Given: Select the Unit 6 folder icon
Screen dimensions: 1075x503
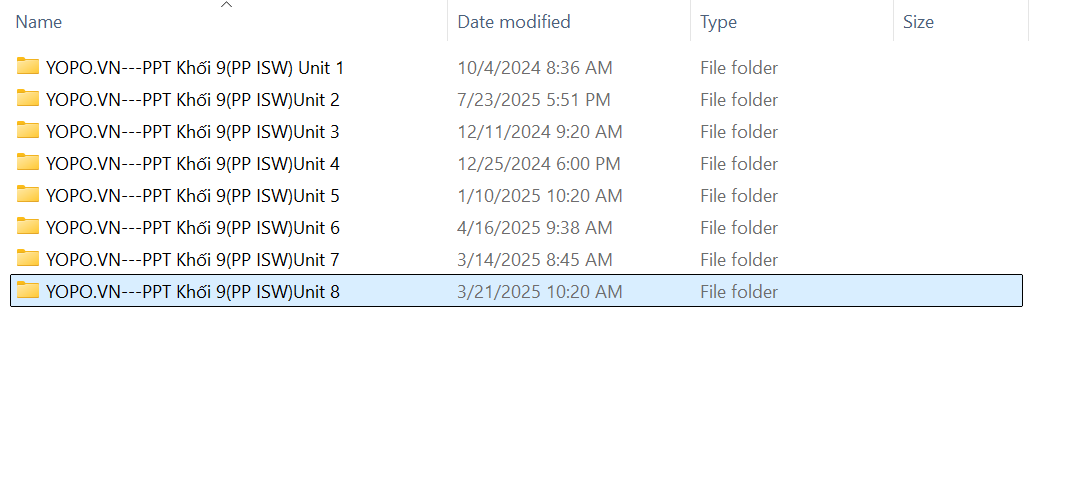Looking at the screenshot, I should tap(28, 227).
